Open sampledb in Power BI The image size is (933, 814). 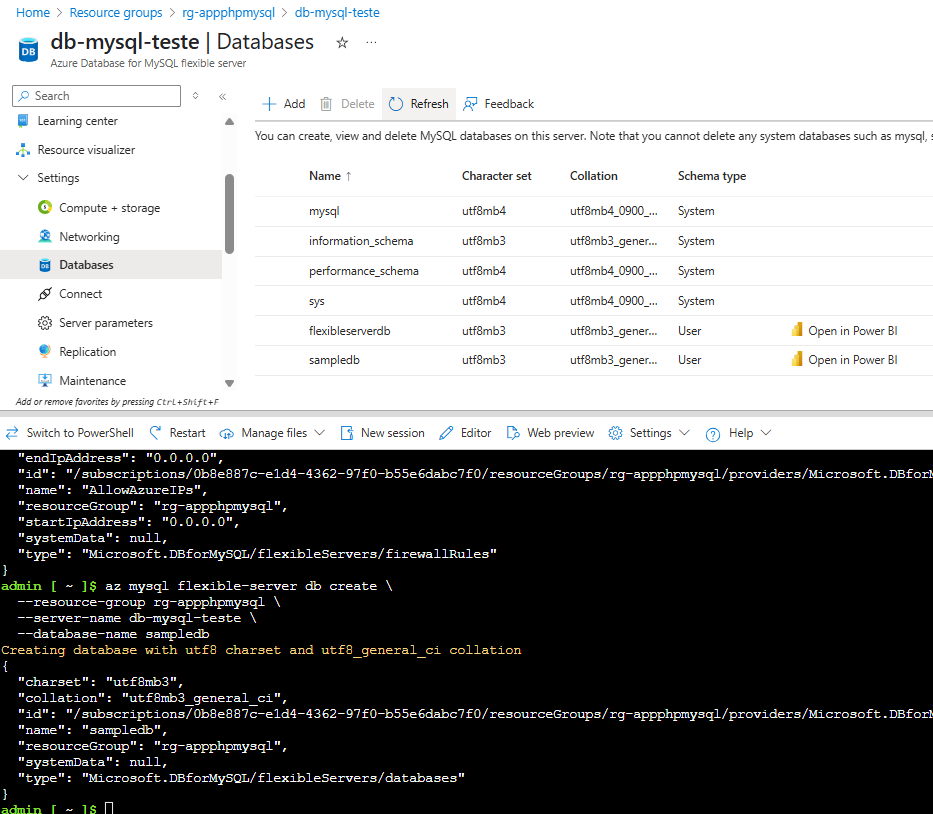coord(852,360)
